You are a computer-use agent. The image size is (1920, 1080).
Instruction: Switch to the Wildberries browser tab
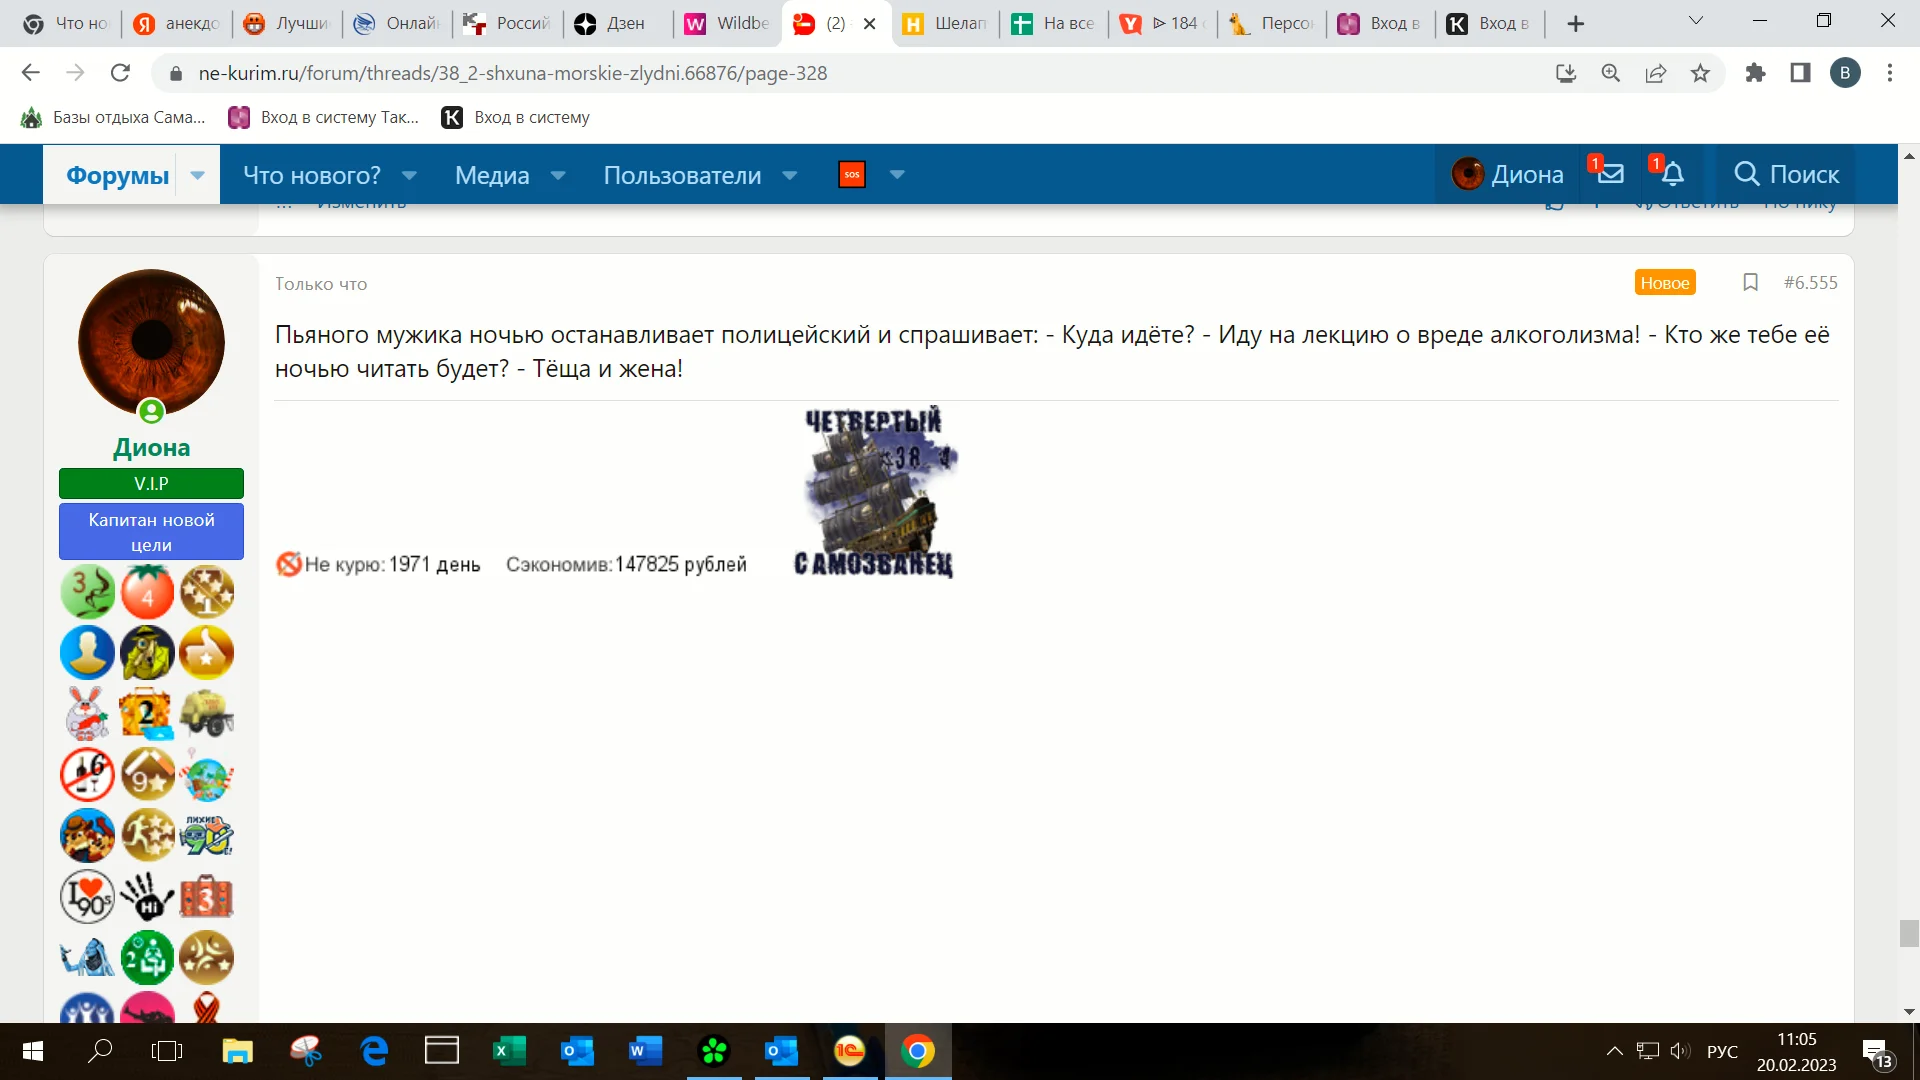[727, 23]
